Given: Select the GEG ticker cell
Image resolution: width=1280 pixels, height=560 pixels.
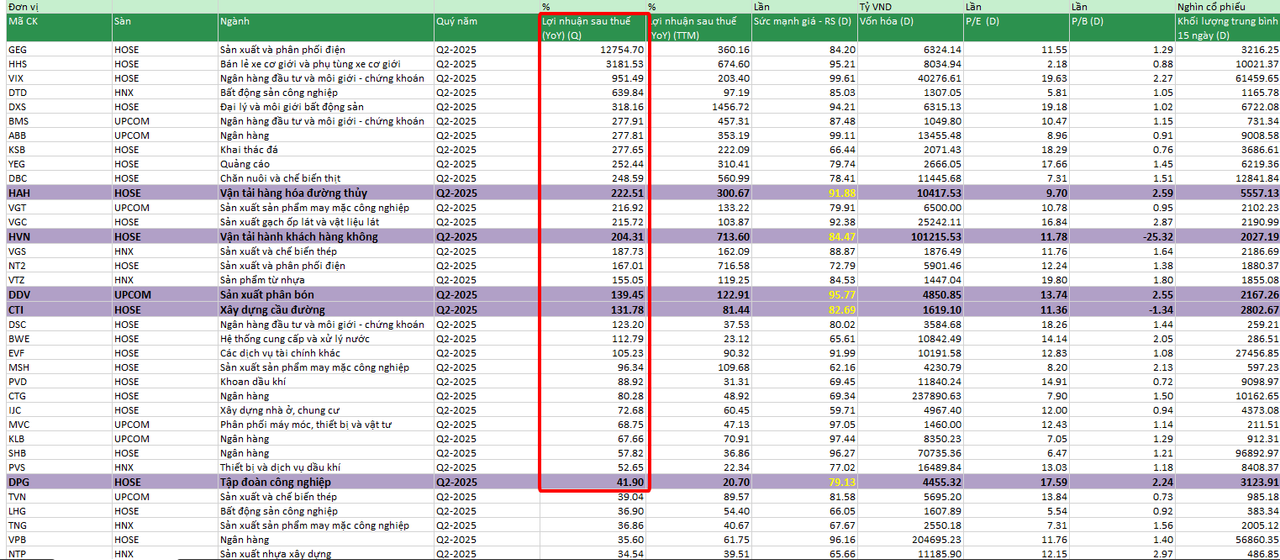Looking at the screenshot, I should (x=17, y=49).
